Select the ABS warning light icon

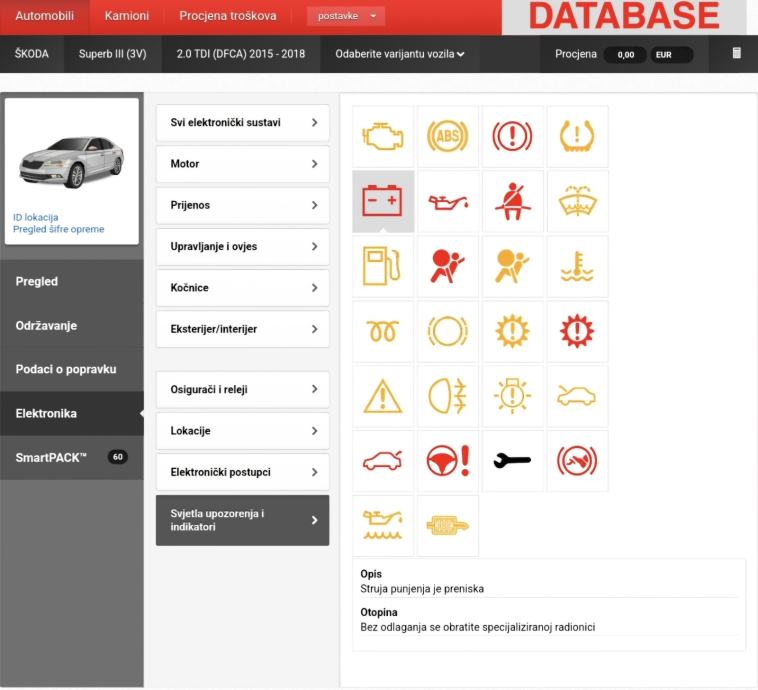(447, 137)
